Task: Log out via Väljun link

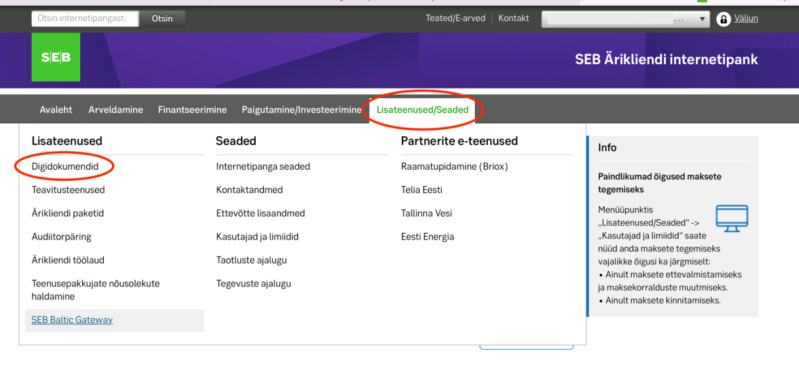Action: pos(746,18)
